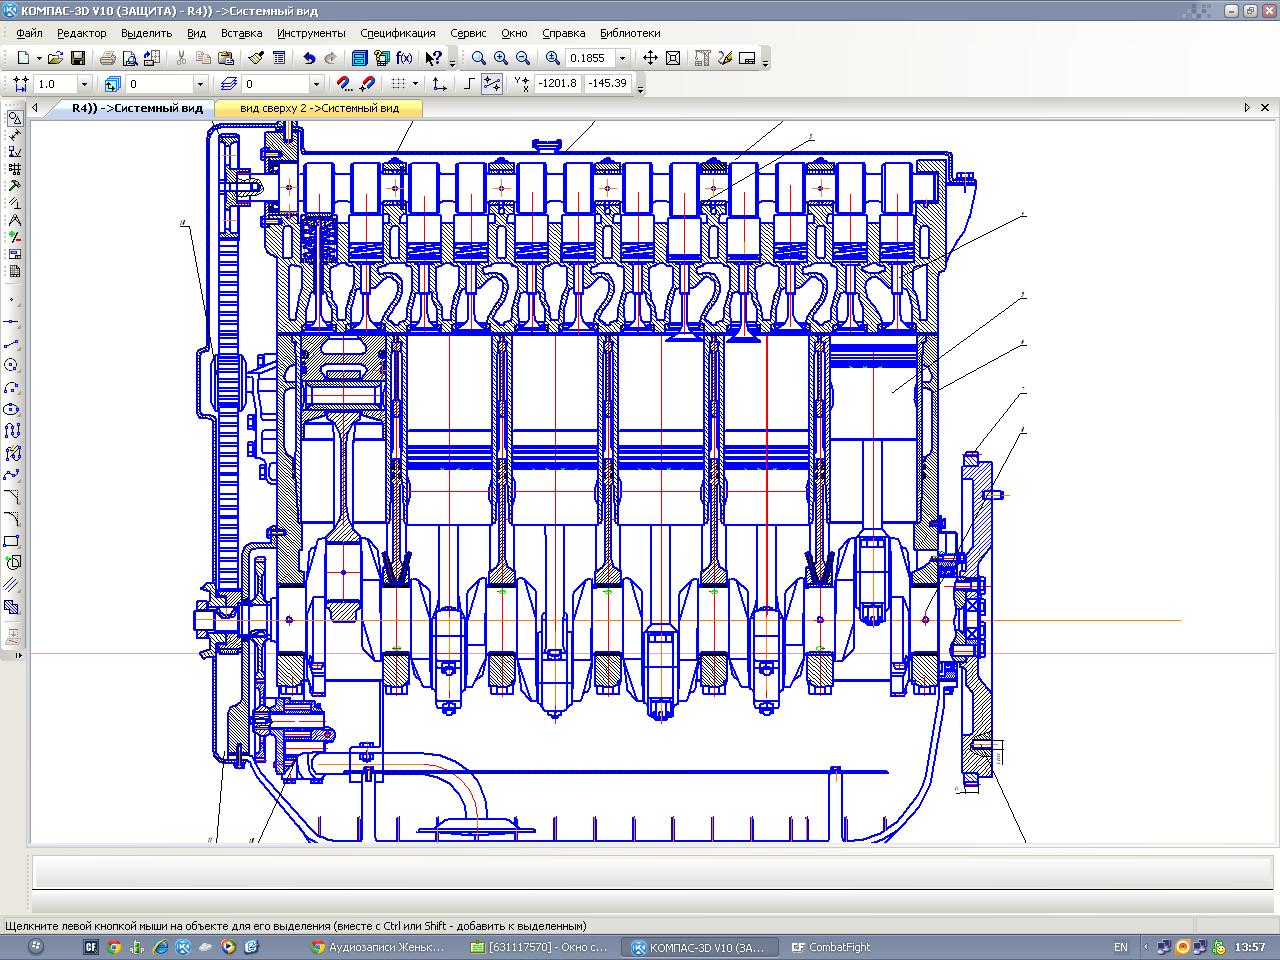Select the Circle drawing tool
The width and height of the screenshot is (1280, 960).
pyautogui.click(x=13, y=365)
